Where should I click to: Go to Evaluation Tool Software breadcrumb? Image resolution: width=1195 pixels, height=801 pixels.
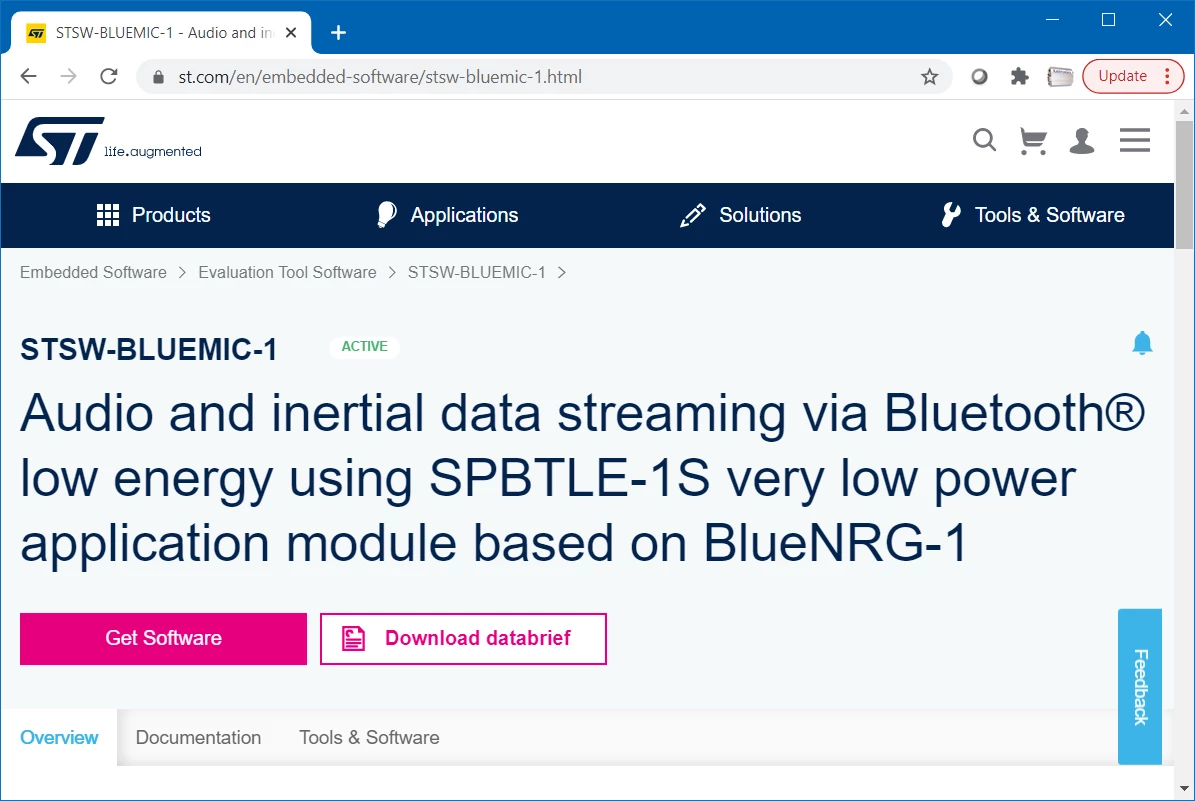tap(287, 272)
